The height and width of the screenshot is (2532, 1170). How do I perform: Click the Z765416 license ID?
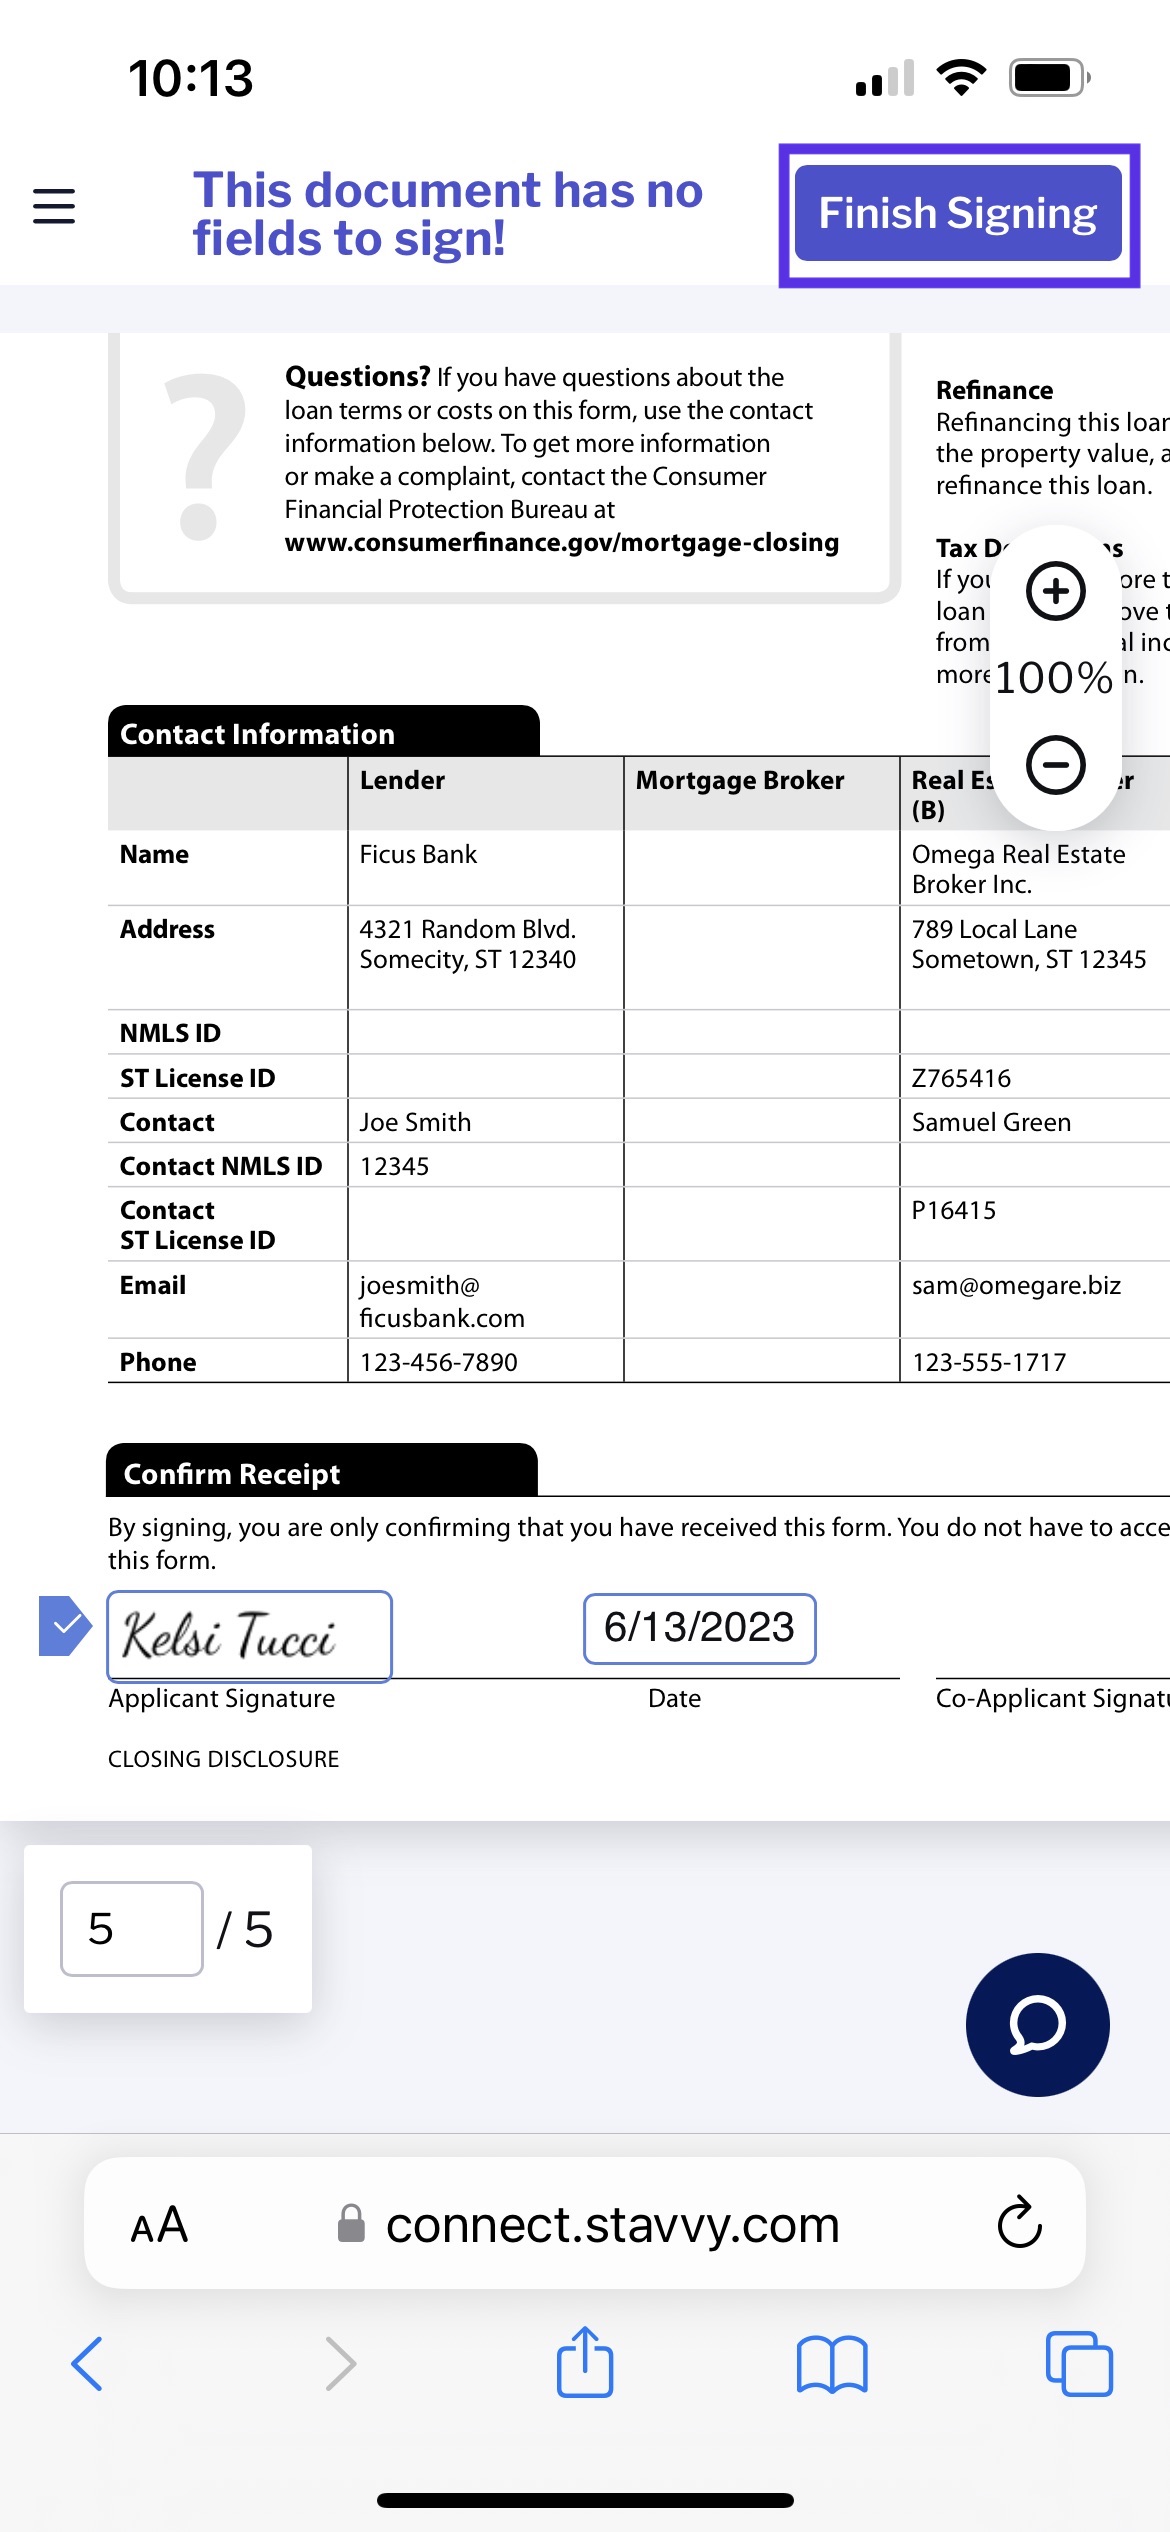(x=961, y=1078)
